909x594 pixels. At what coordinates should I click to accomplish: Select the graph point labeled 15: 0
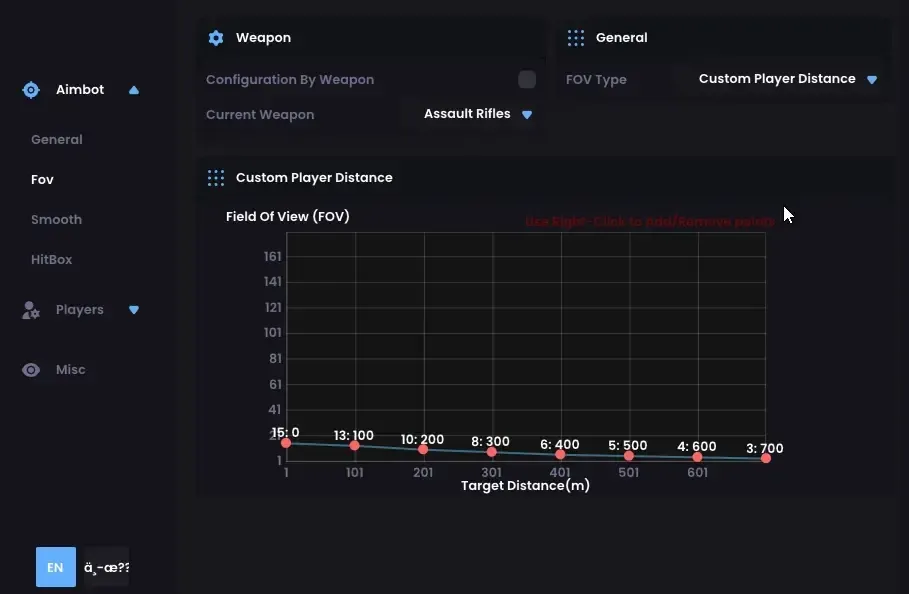286,443
